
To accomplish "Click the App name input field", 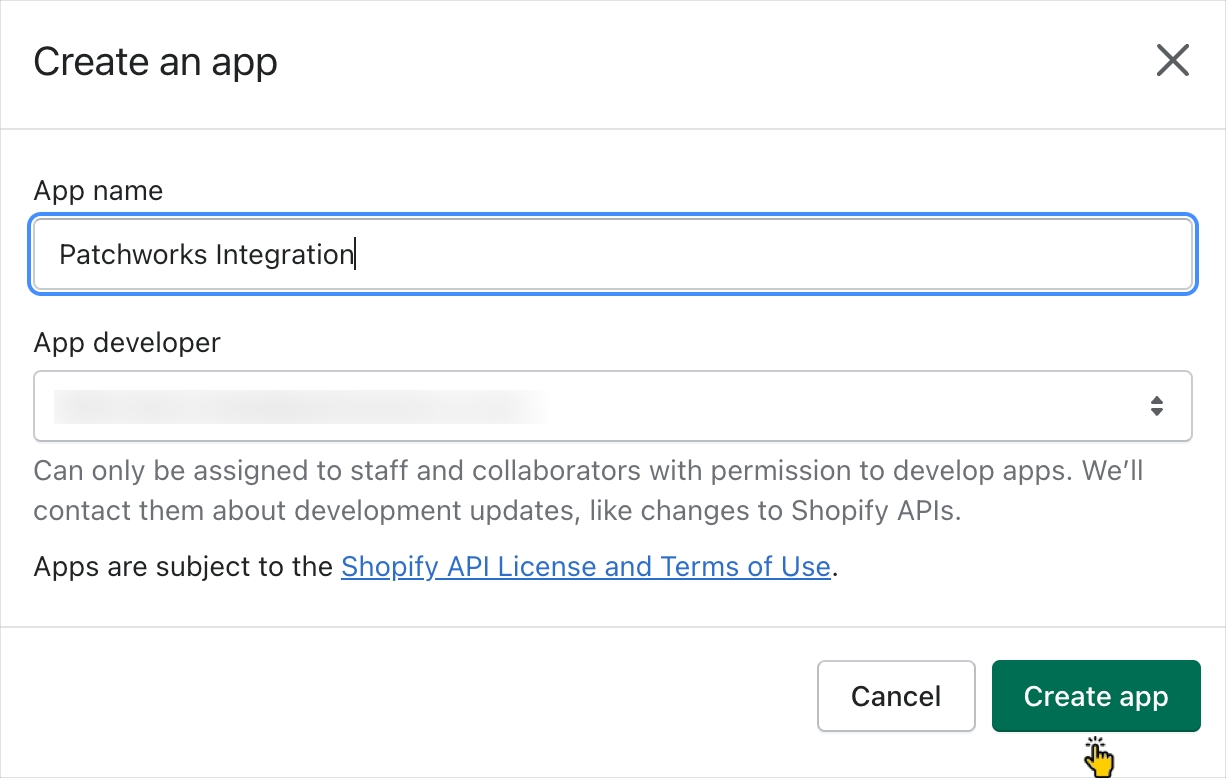I will [612, 254].
